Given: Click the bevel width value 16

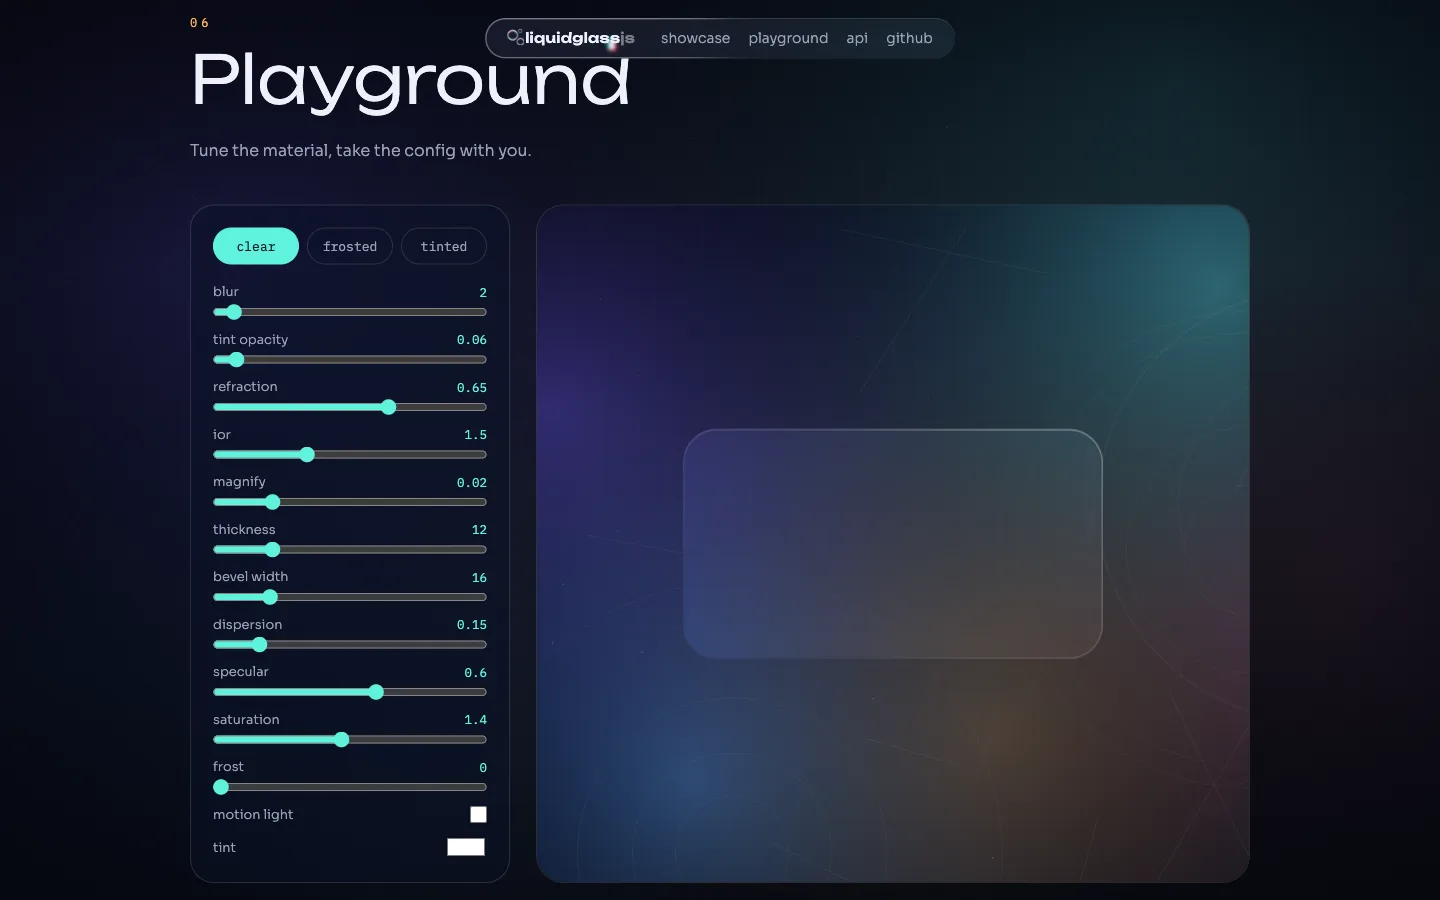Looking at the screenshot, I should point(479,577).
